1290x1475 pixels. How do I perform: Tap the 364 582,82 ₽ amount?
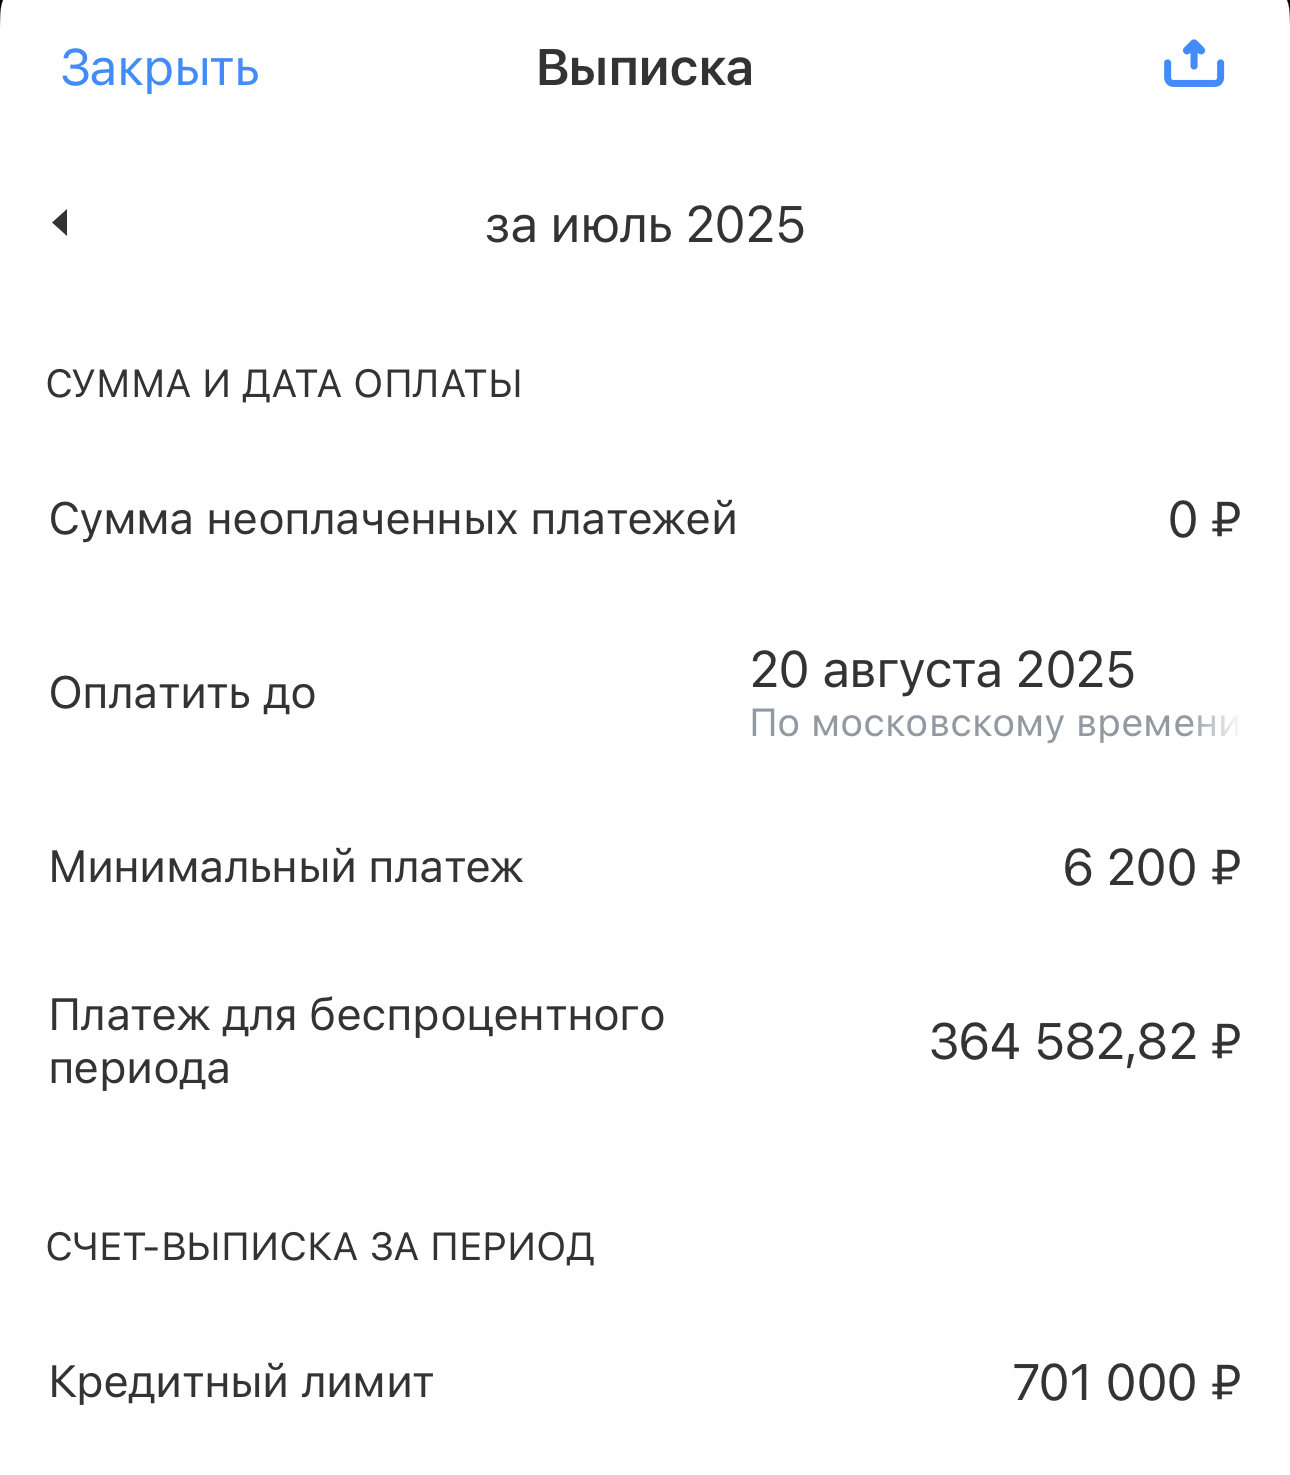(x=1085, y=1042)
